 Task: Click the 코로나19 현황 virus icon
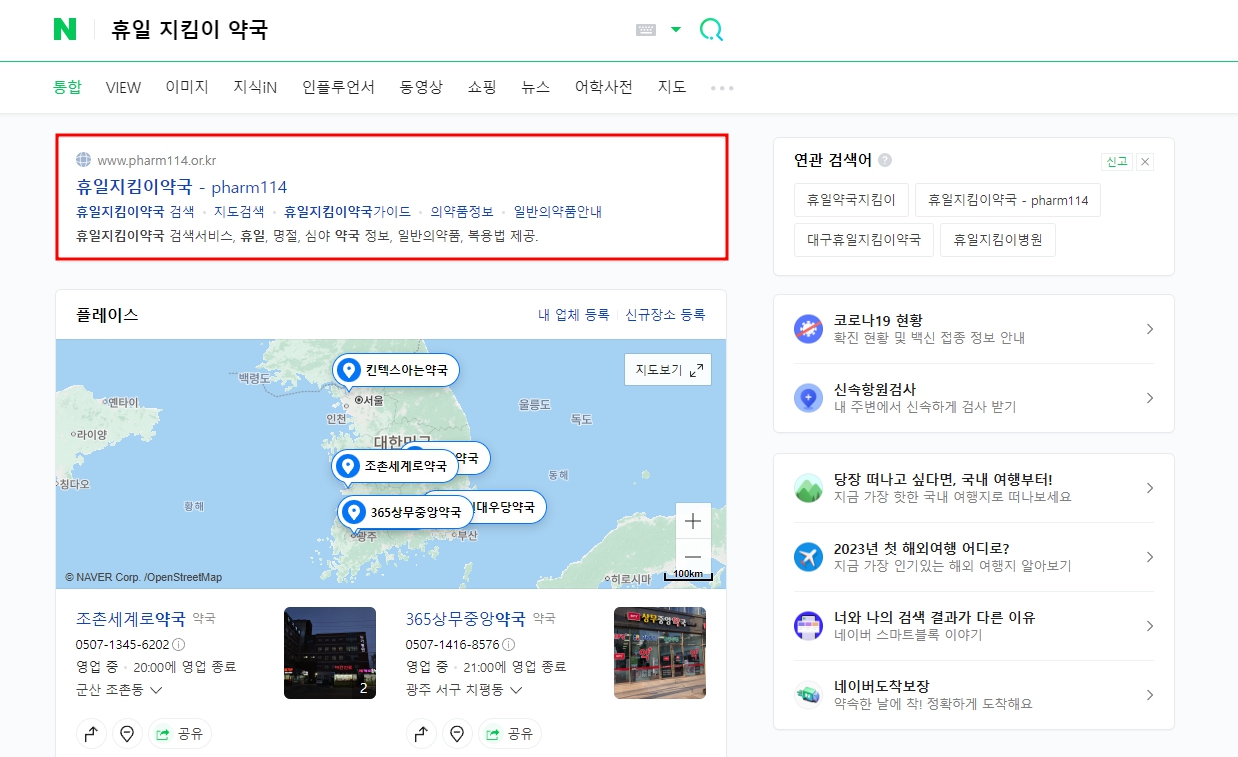pos(808,329)
